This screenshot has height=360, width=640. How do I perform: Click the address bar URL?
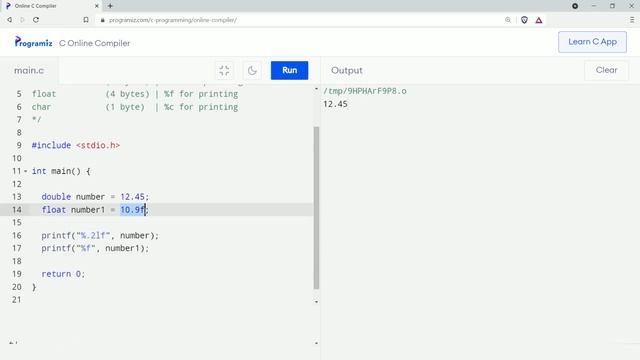pyautogui.click(x=173, y=20)
